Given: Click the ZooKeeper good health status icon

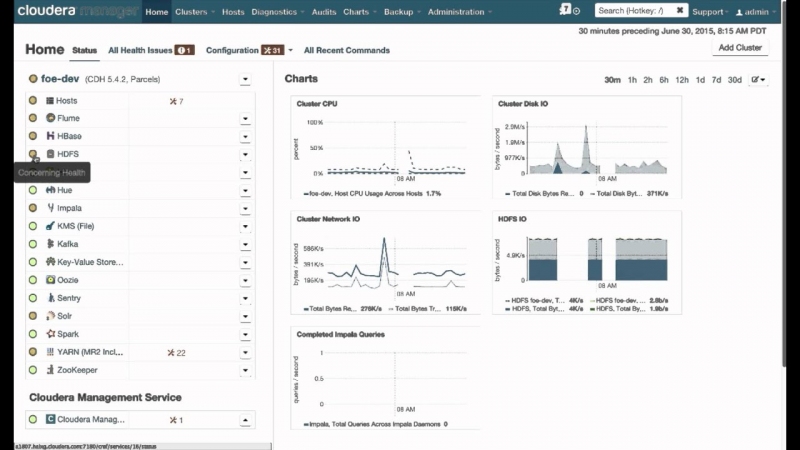Looking at the screenshot, I should pos(33,370).
